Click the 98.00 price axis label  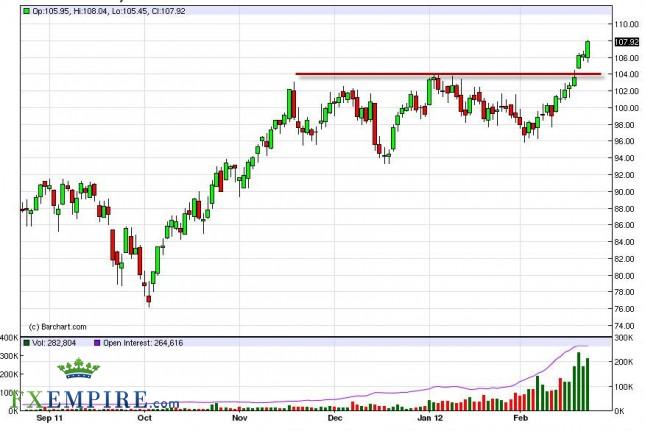click(626, 125)
